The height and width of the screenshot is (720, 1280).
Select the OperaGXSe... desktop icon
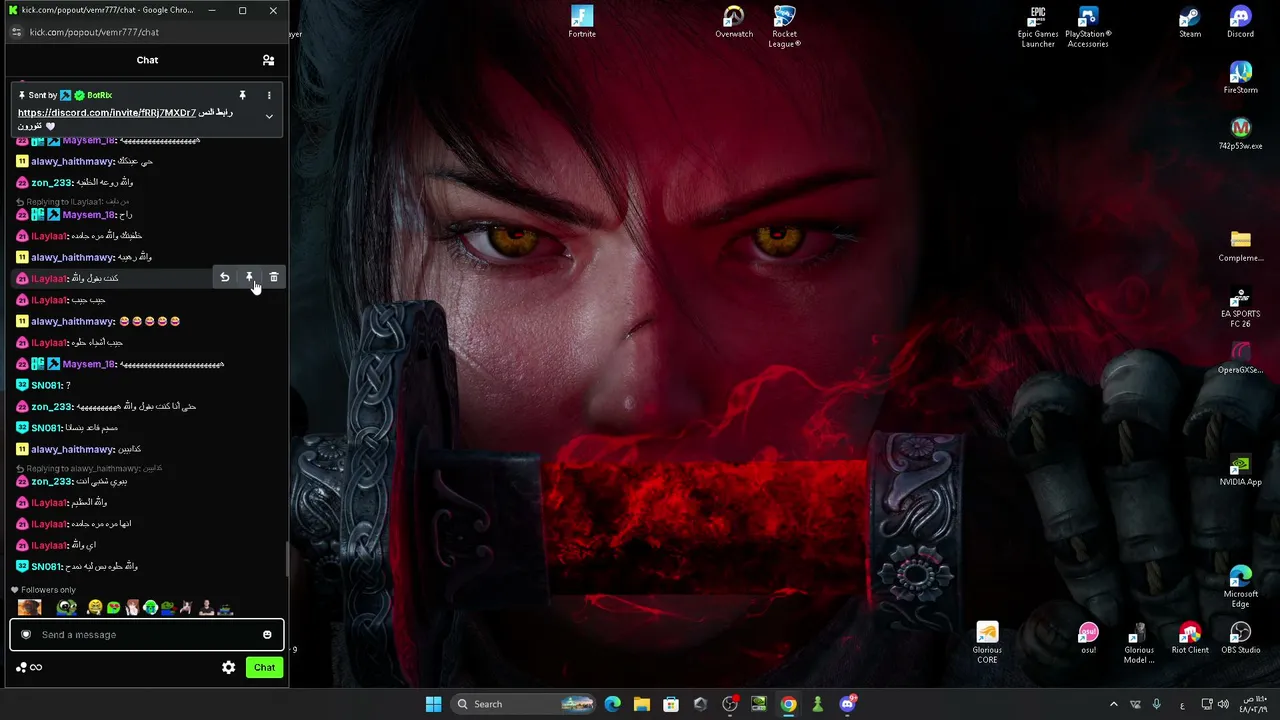[x=1241, y=358]
